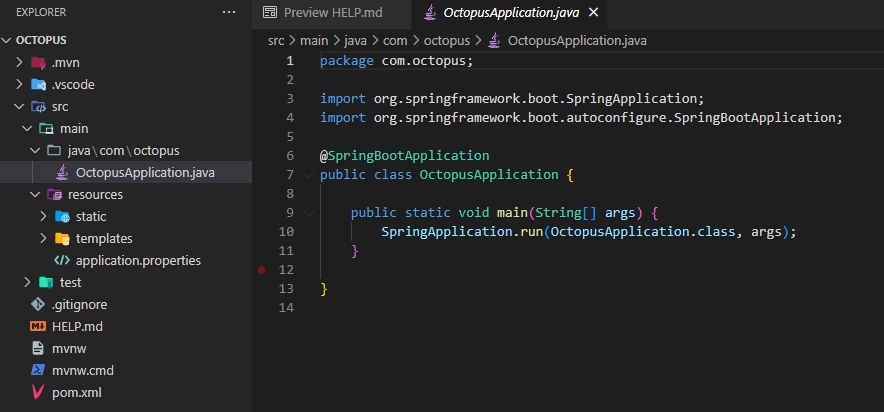Click the com breadcrumb segment
884x412 pixels.
pos(395,41)
